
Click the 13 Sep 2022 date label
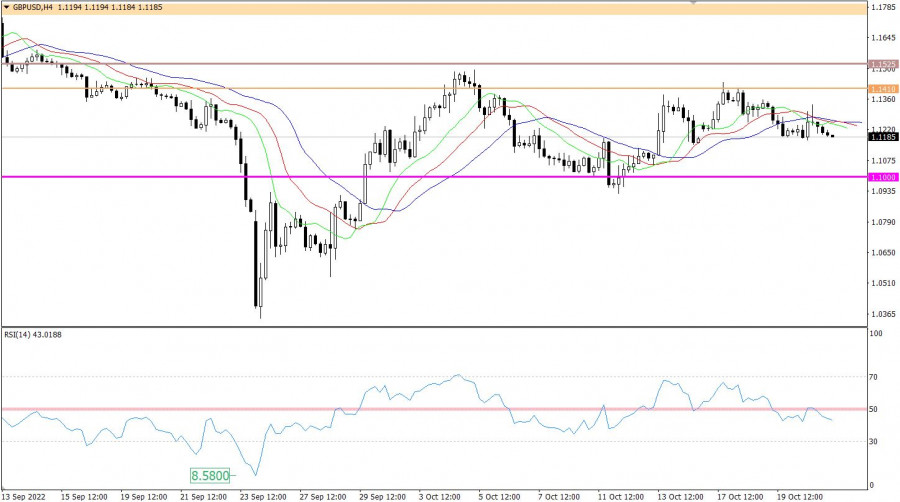(x=26, y=495)
